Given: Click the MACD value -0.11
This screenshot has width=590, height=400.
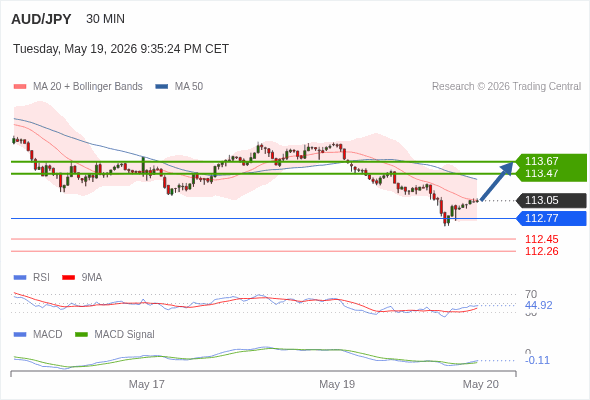Looking at the screenshot, I should (537, 360).
